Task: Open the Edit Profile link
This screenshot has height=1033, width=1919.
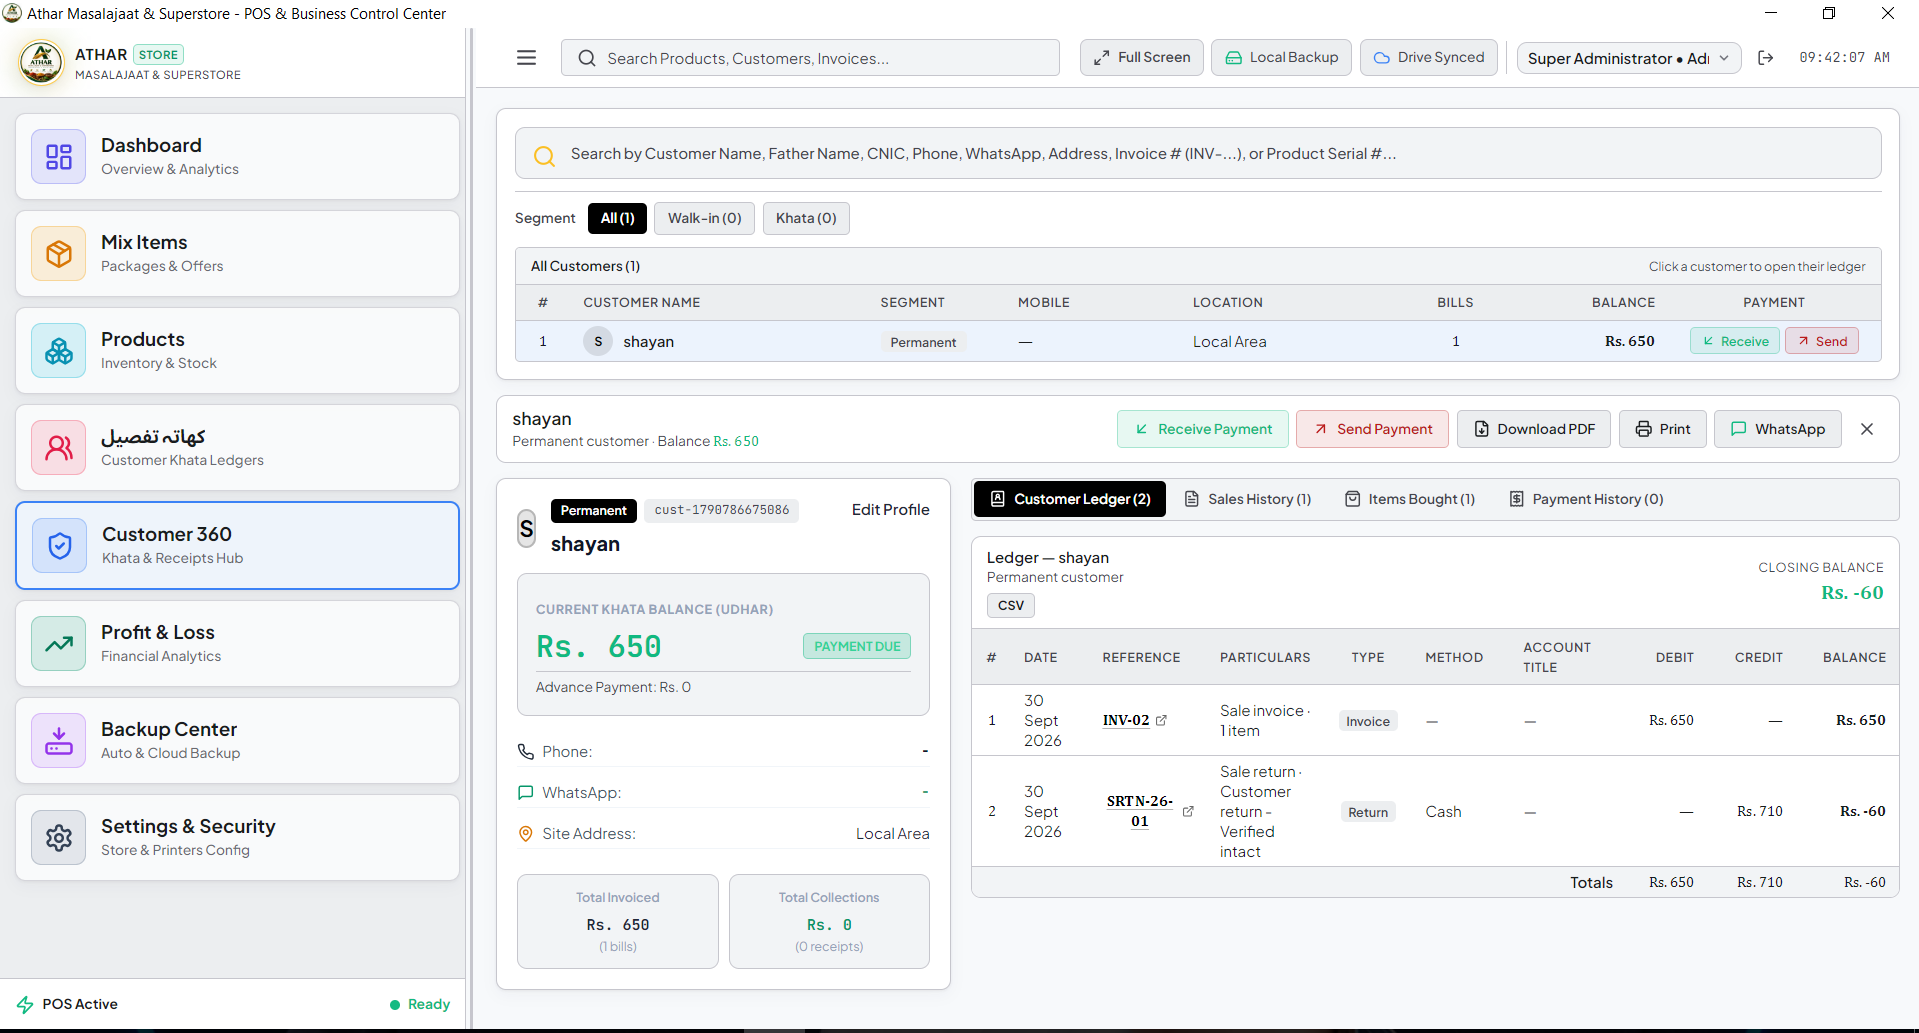Action: point(890,510)
